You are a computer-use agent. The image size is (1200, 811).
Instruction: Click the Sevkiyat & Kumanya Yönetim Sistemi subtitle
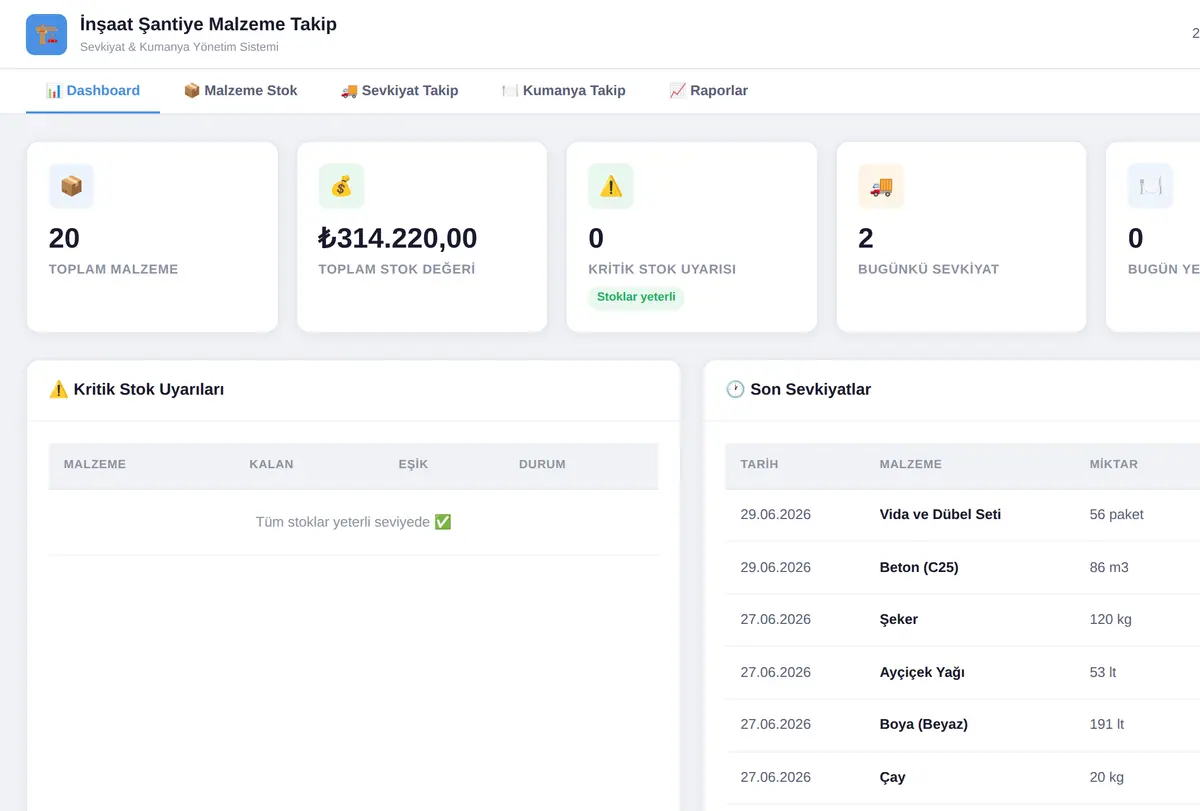coord(179,47)
